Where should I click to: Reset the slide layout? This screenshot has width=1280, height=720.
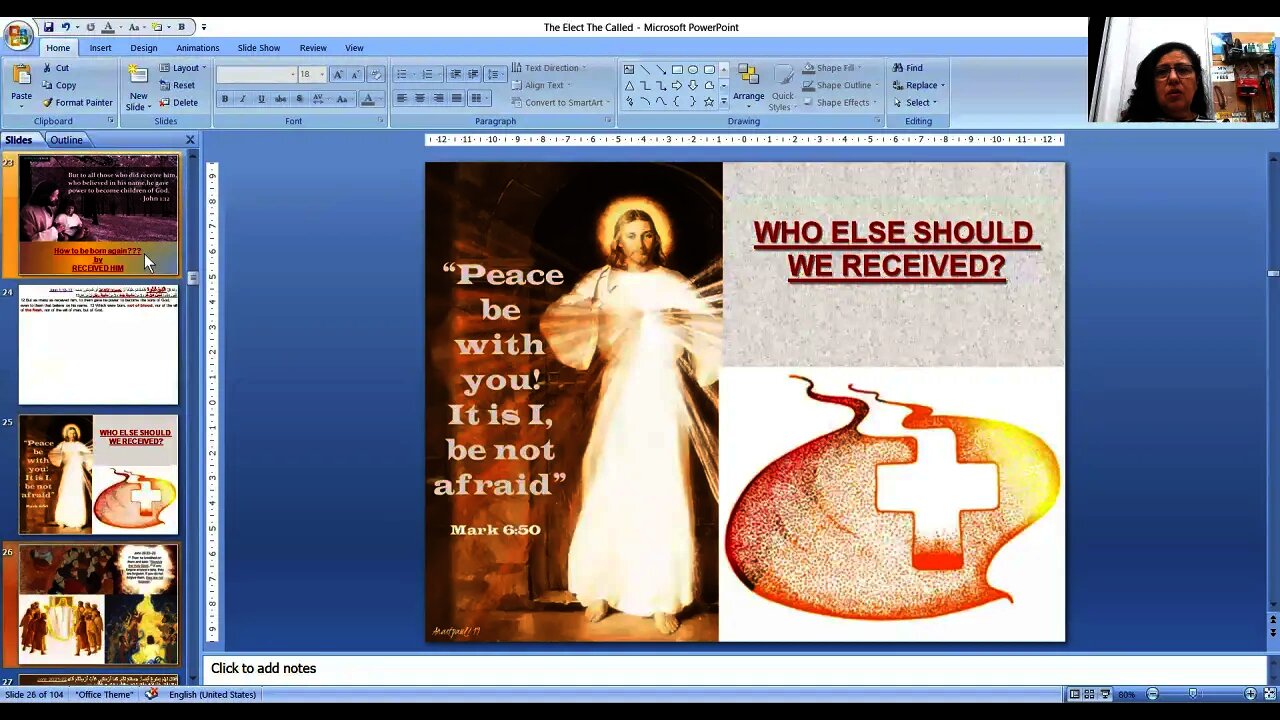(177, 85)
